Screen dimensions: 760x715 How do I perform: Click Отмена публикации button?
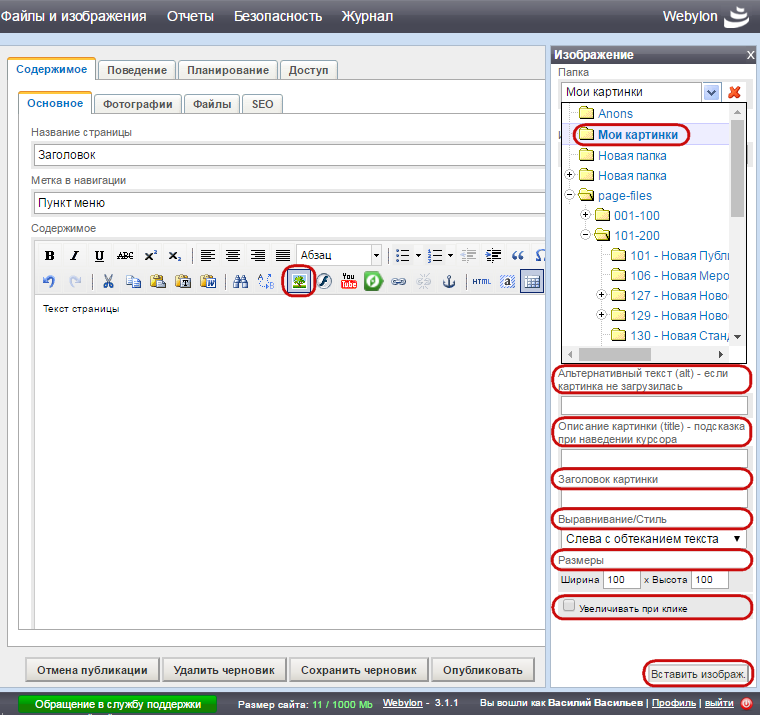[92, 670]
